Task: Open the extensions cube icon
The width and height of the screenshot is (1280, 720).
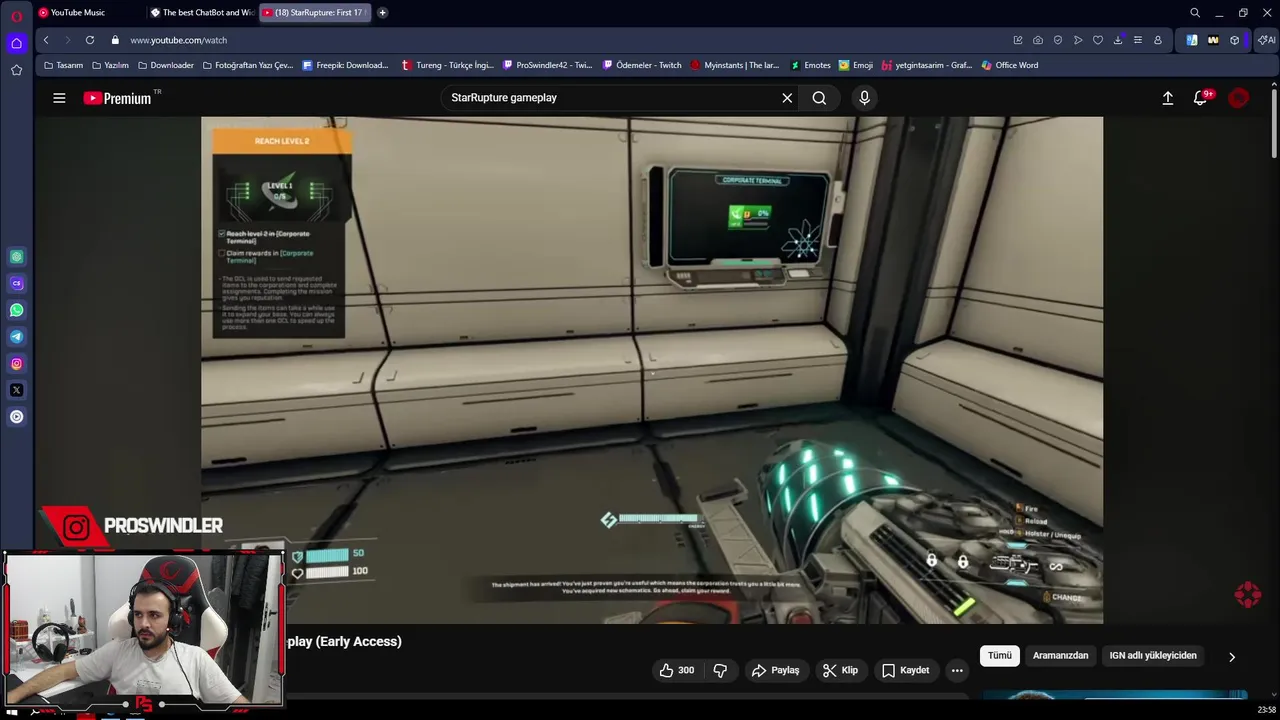Action: pos(1235,40)
